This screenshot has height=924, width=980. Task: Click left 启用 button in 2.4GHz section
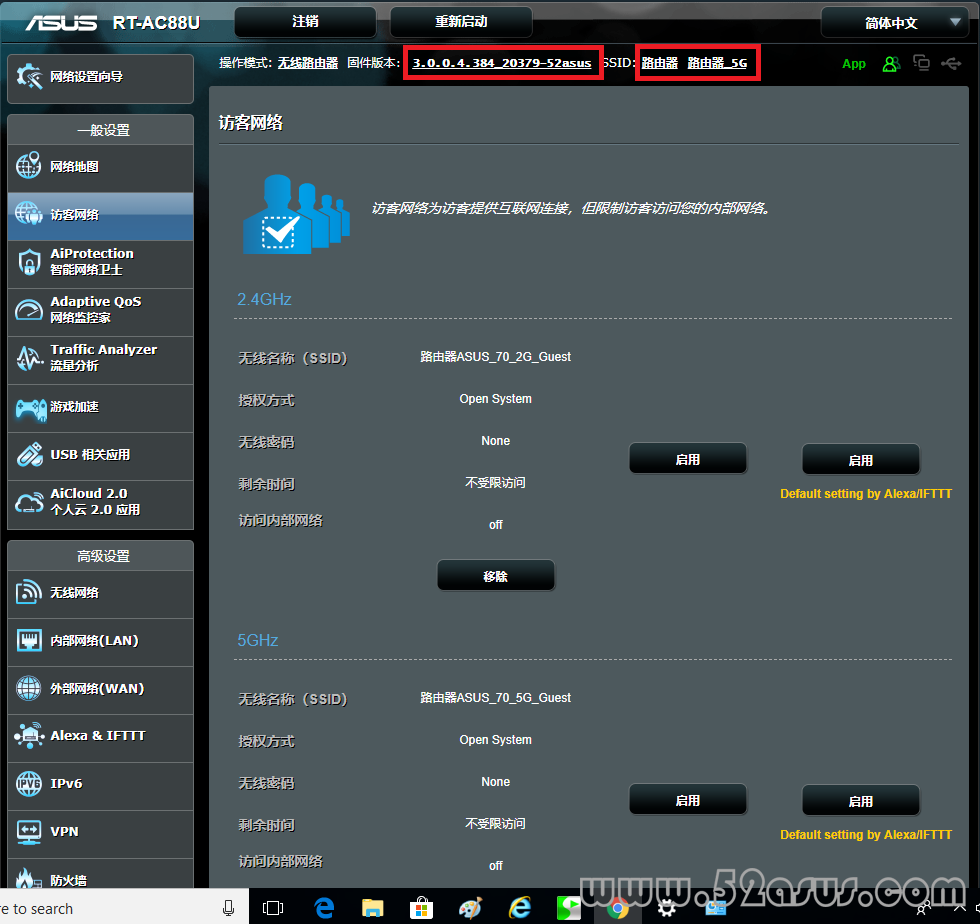688,459
